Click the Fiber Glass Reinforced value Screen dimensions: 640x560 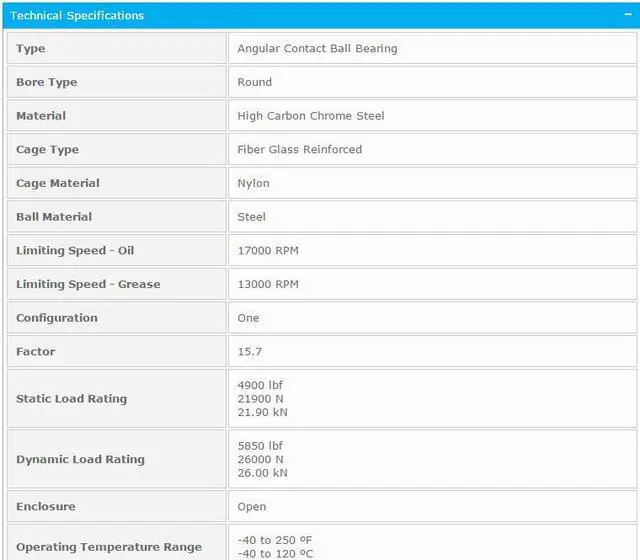299,150
